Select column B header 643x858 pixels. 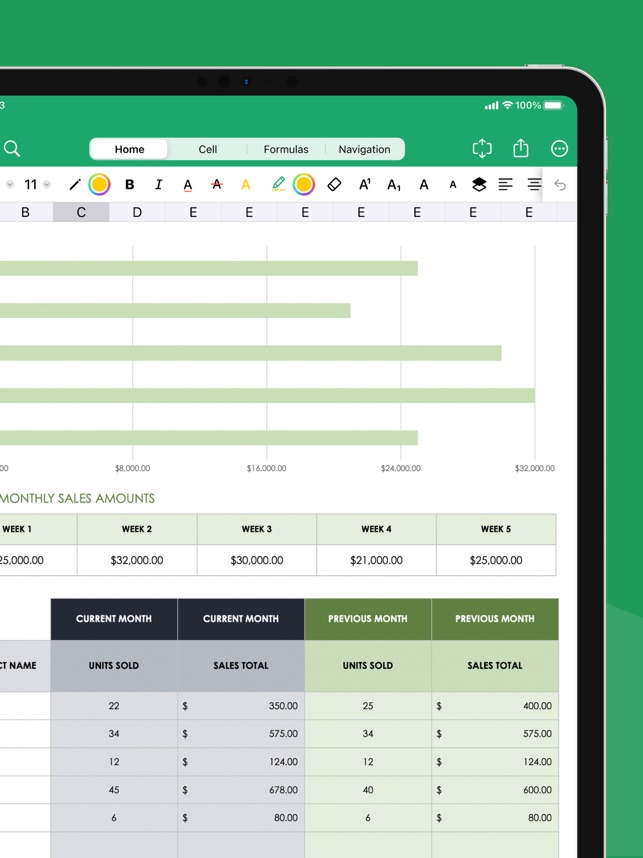click(25, 212)
